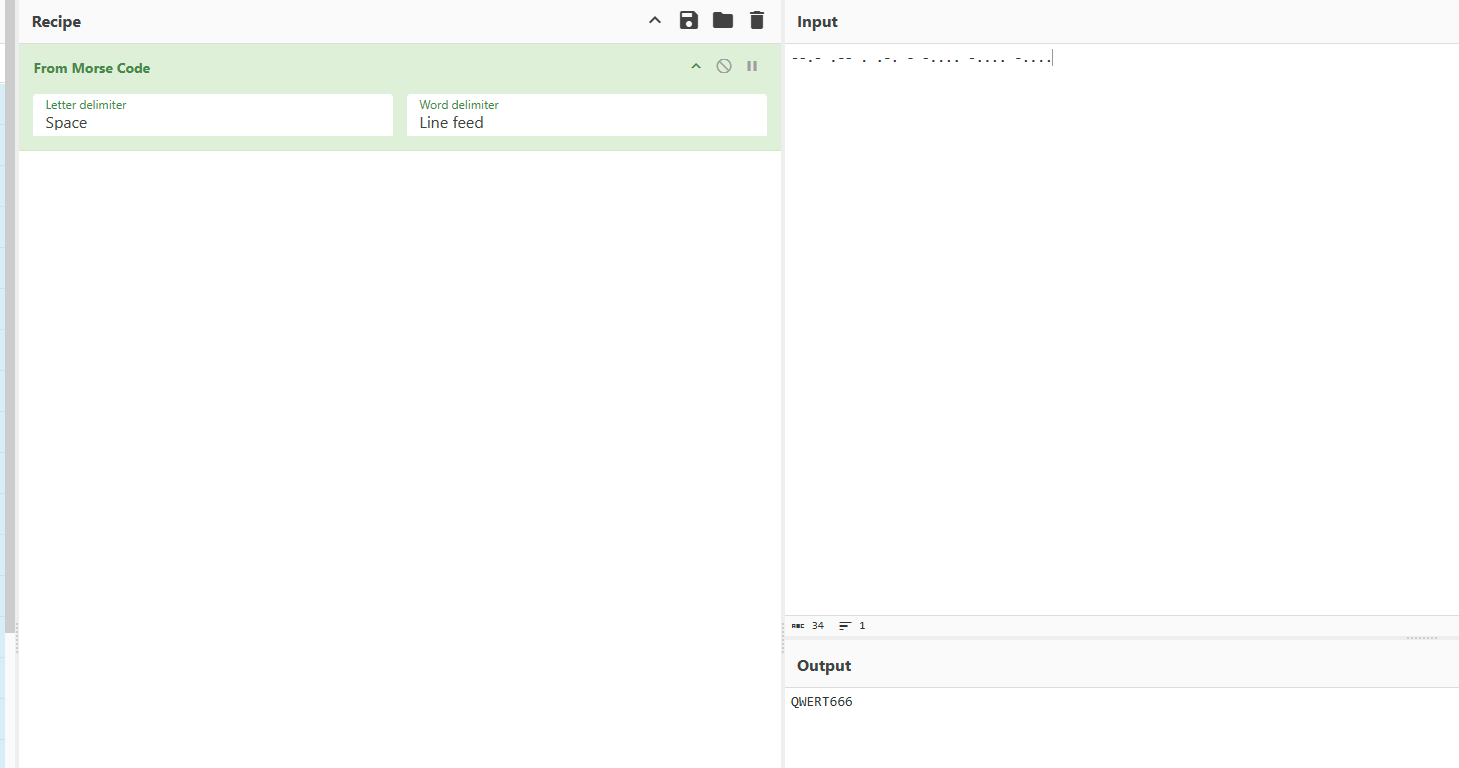Save the current recipe
Viewport: 1459px width, 768px height.
688,21
